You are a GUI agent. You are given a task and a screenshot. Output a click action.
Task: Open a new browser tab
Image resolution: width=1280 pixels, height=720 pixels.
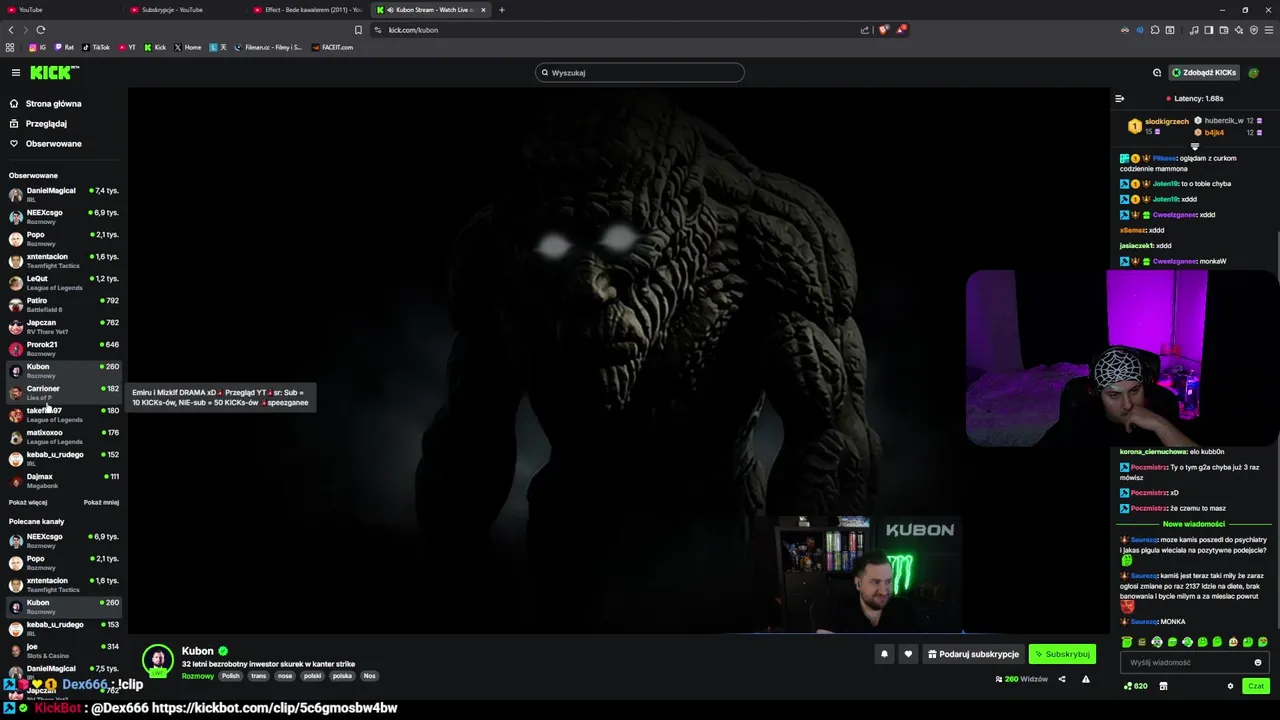click(502, 10)
